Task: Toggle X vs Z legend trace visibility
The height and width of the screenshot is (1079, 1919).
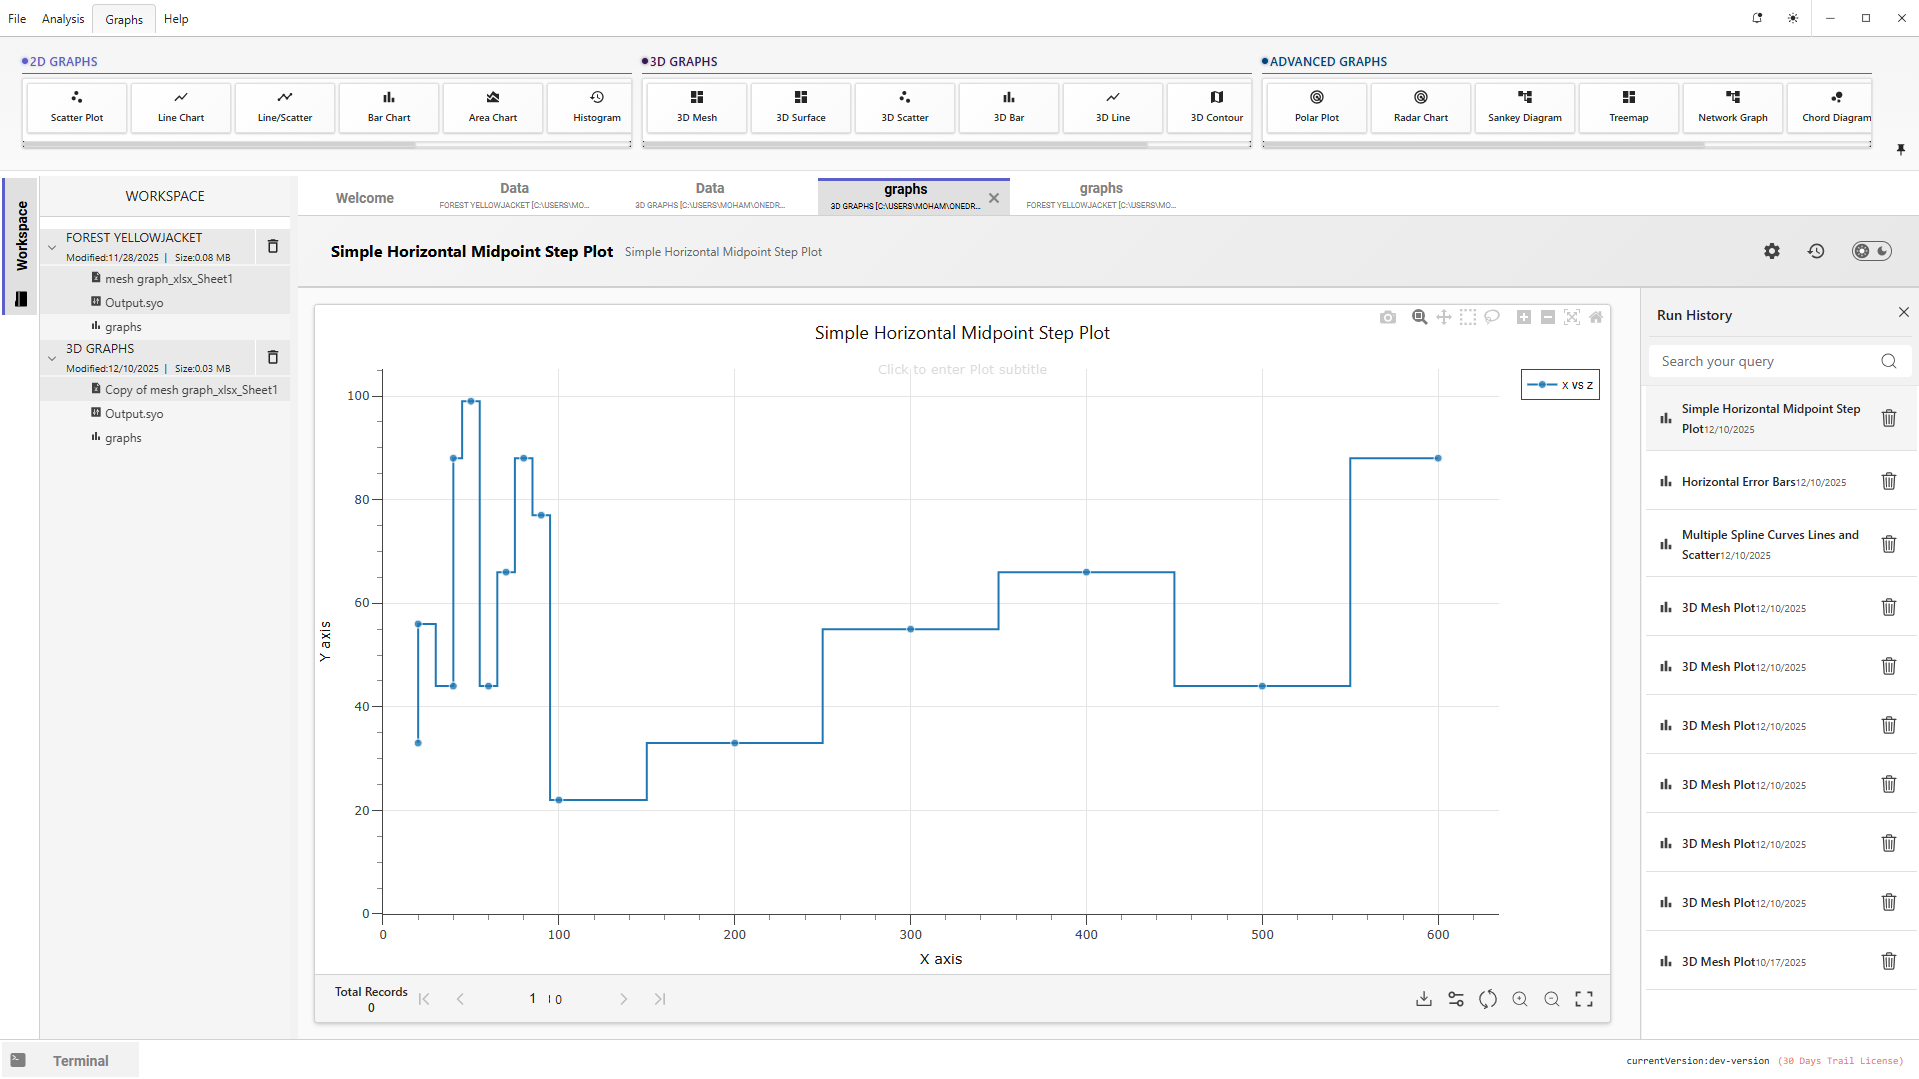Action: (x=1560, y=385)
